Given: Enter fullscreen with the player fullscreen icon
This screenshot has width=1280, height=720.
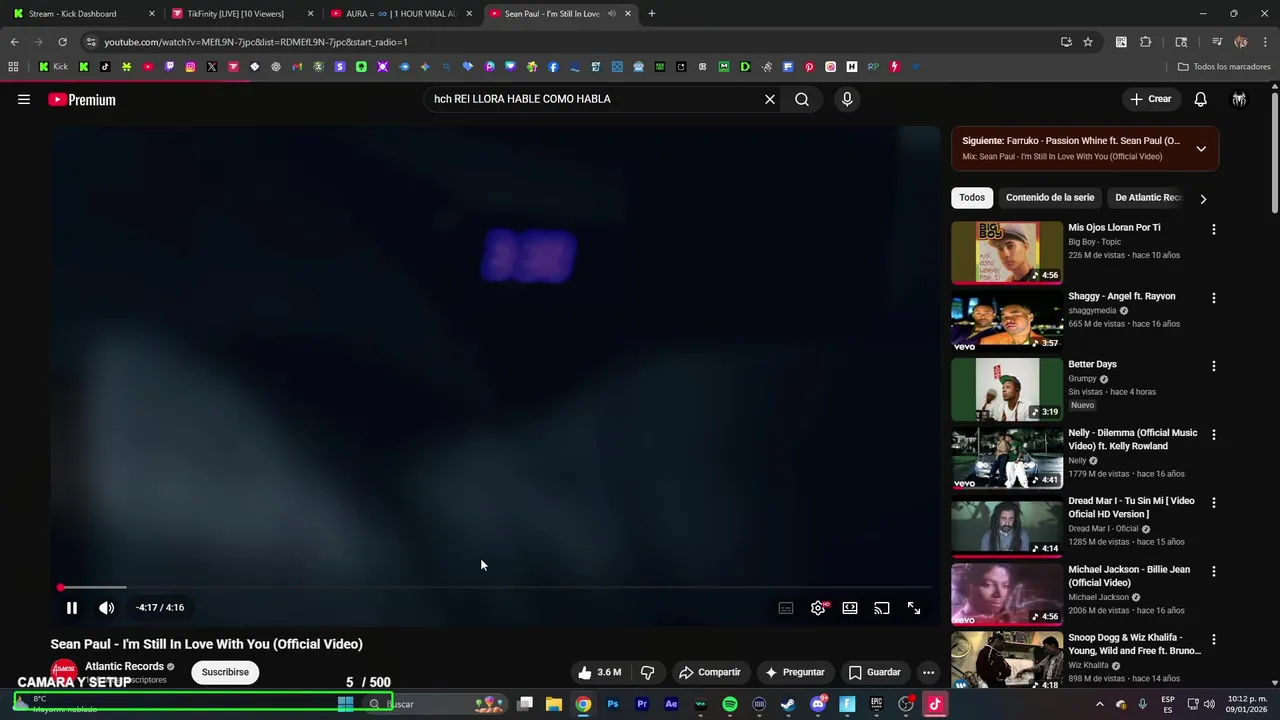Looking at the screenshot, I should tap(914, 608).
